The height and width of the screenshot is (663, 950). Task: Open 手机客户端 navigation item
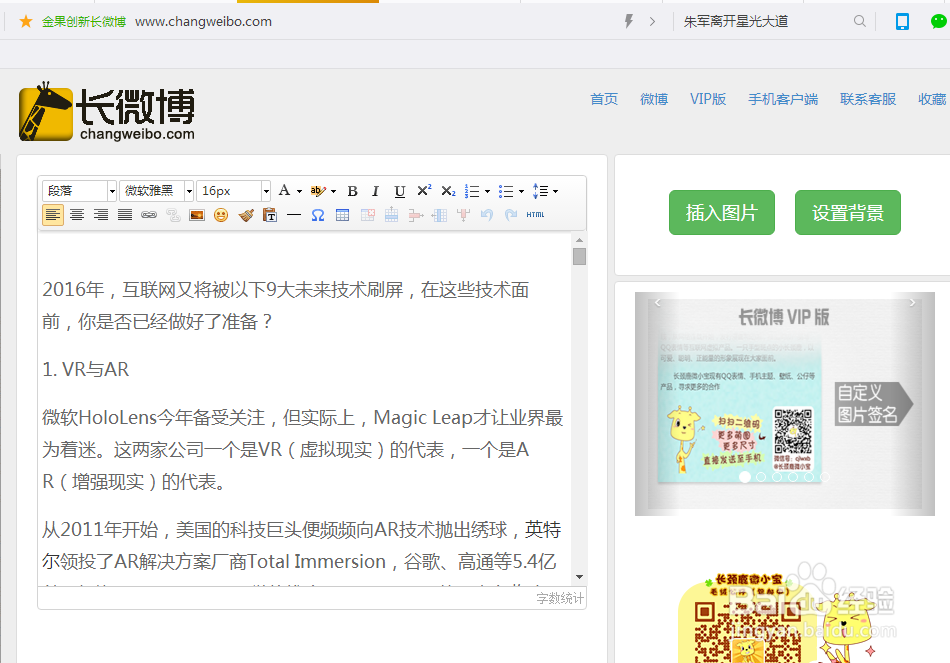point(783,99)
